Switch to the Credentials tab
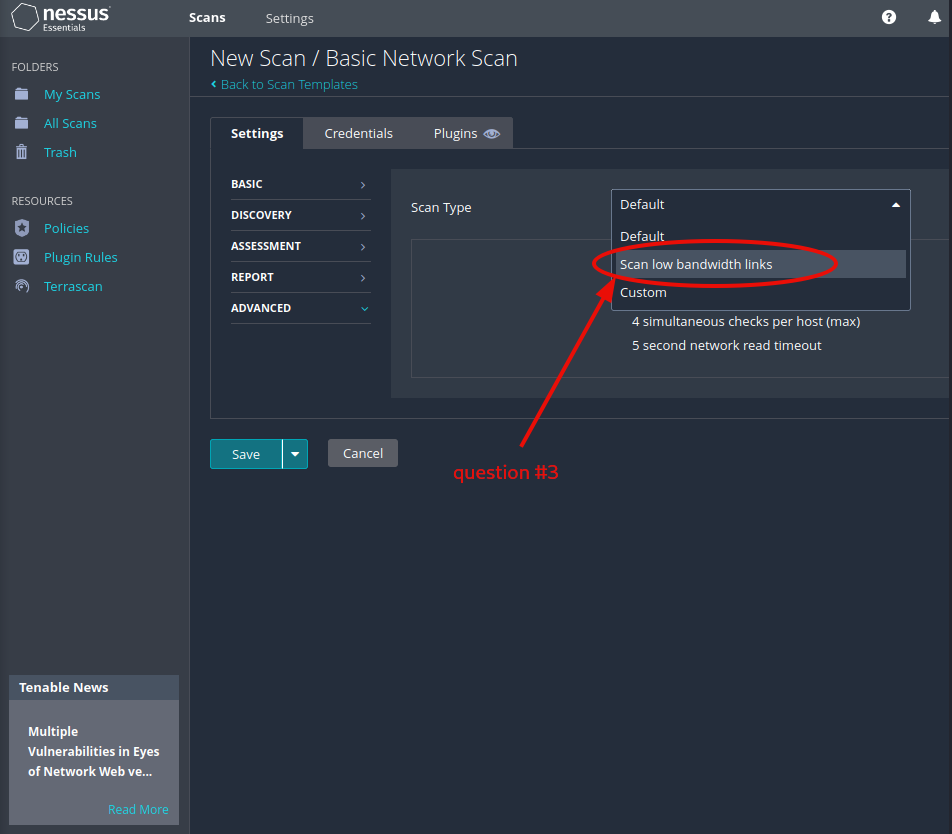The image size is (952, 834). click(358, 133)
